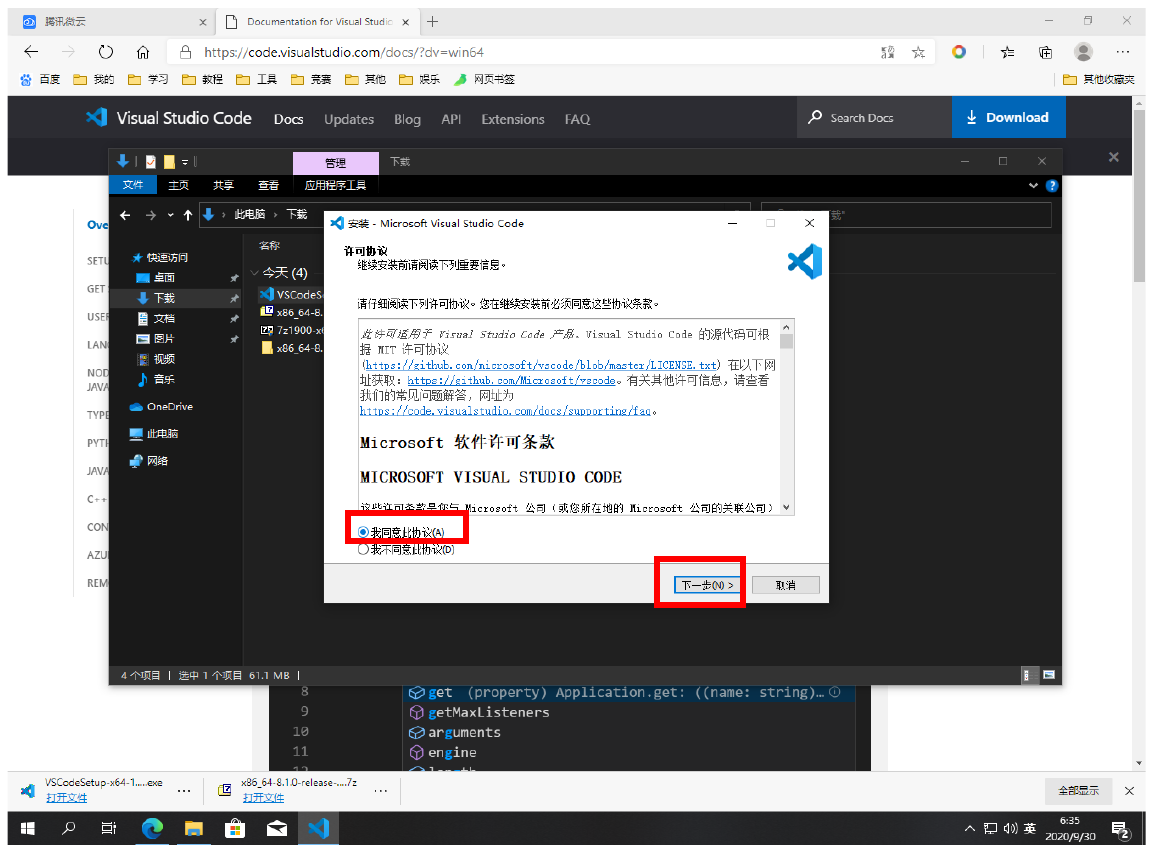Open the MIT LICENSE.txt GitHub link
1155x853 pixels.
(x=540, y=365)
